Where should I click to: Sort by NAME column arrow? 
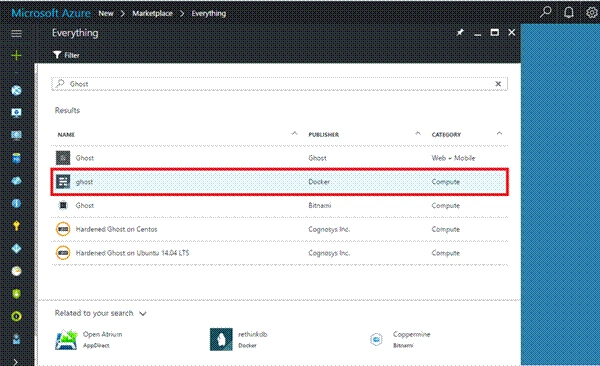click(x=294, y=134)
